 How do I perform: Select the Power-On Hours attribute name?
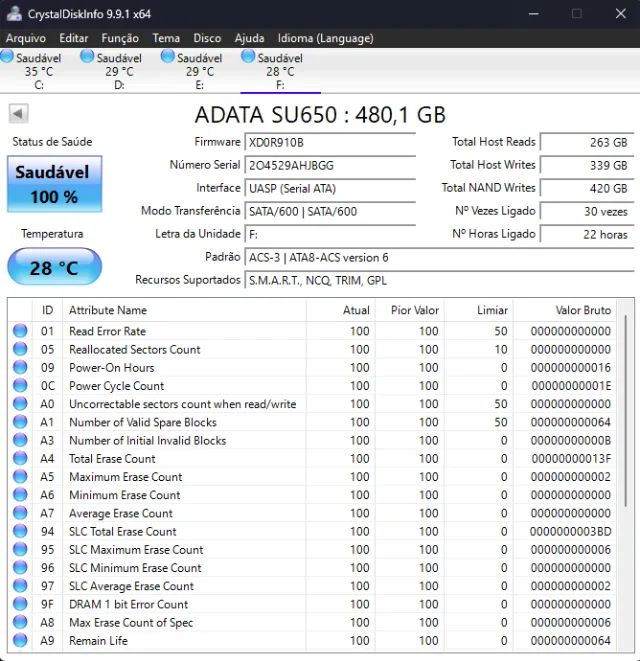[112, 368]
